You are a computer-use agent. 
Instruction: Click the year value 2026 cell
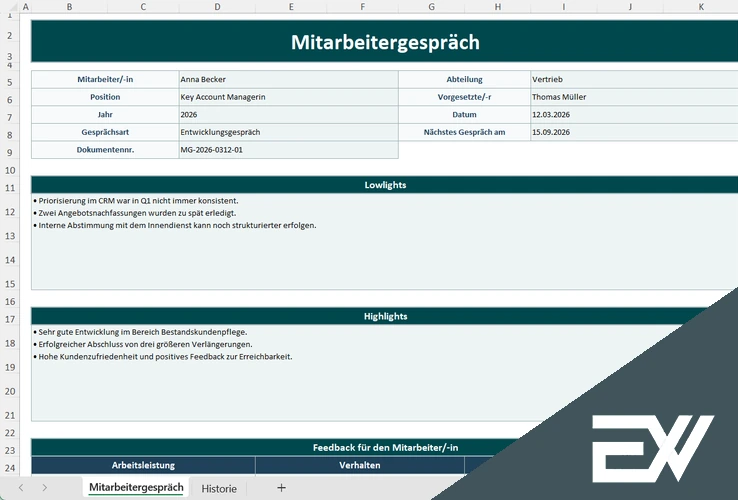point(289,114)
